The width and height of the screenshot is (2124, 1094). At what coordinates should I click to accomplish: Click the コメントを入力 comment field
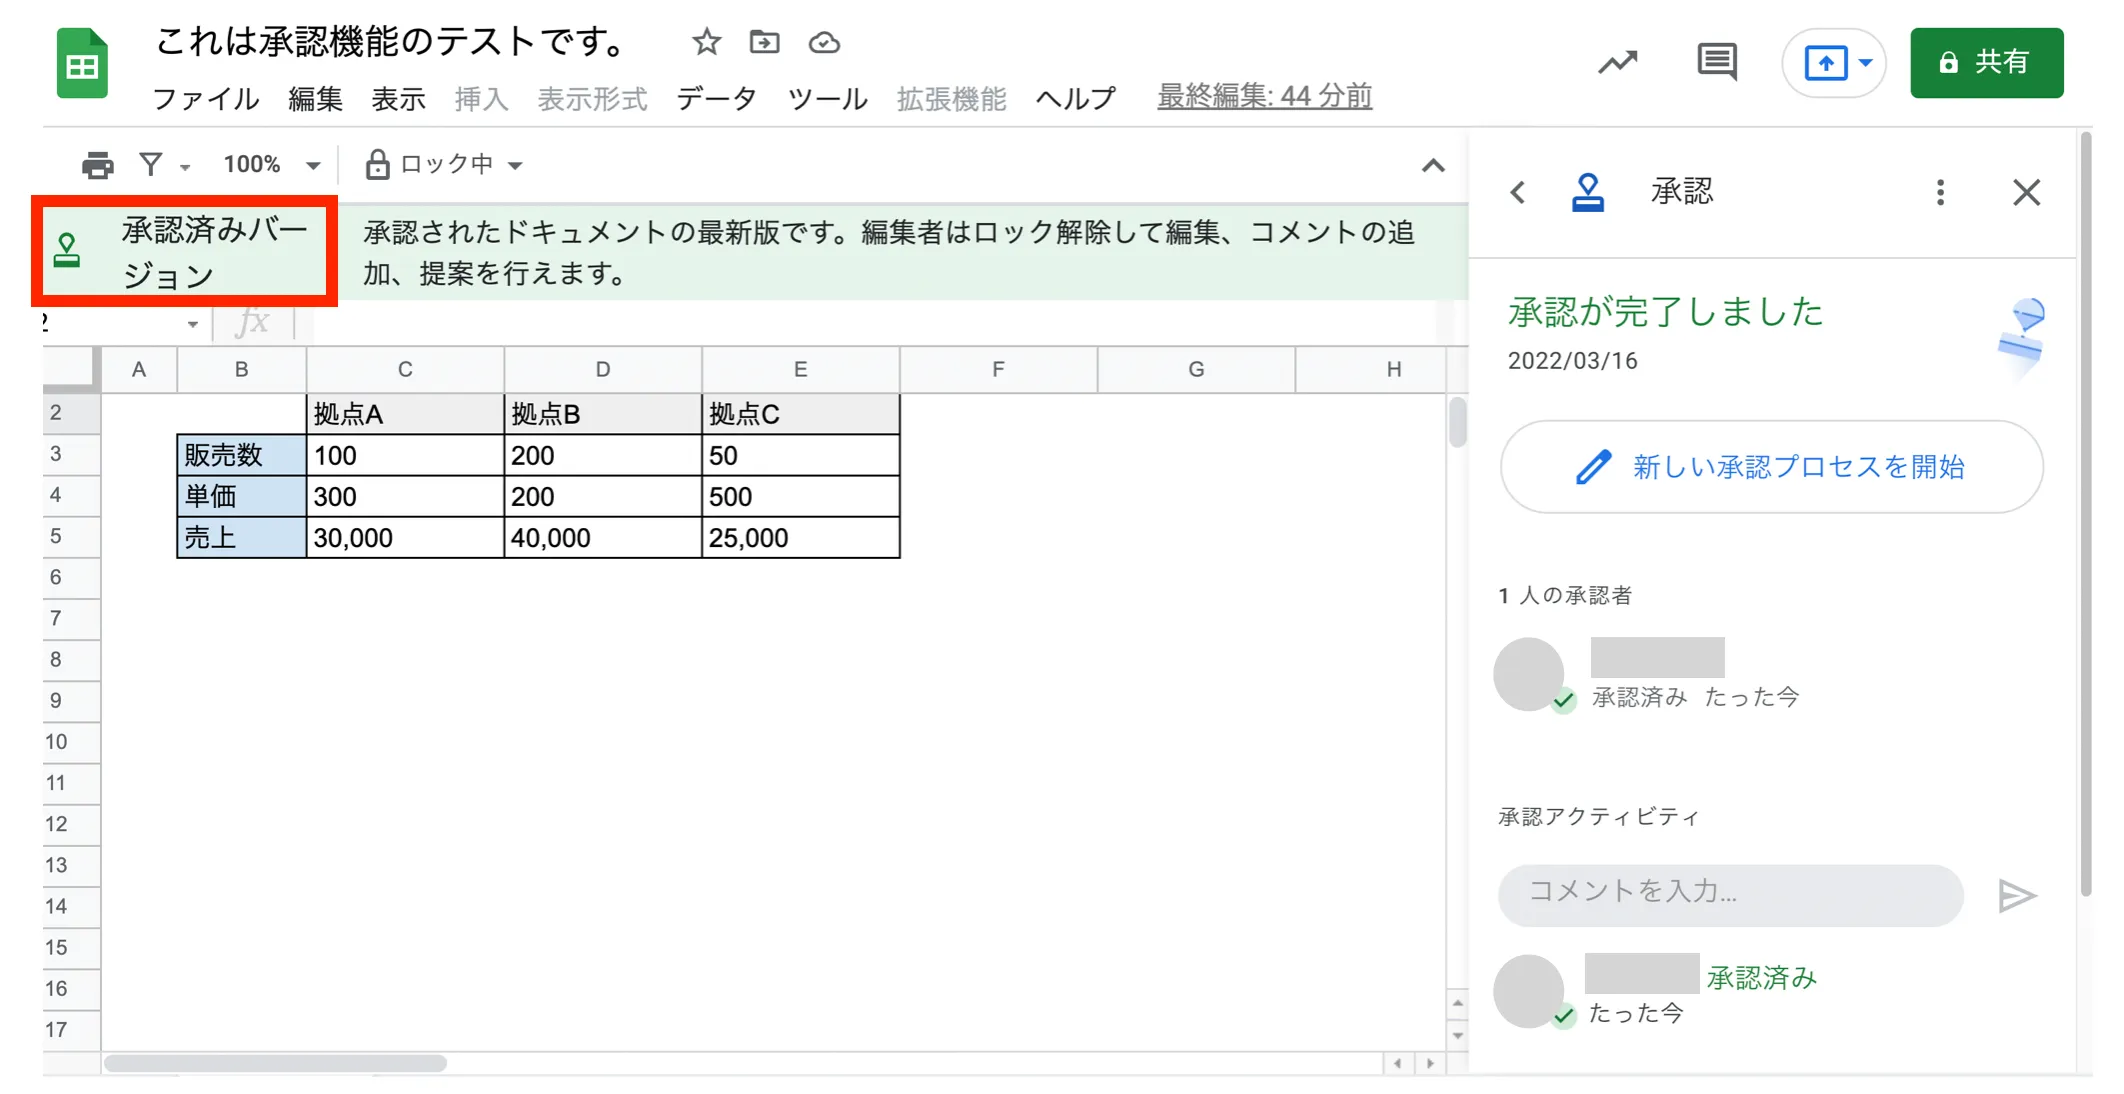click(x=1730, y=895)
